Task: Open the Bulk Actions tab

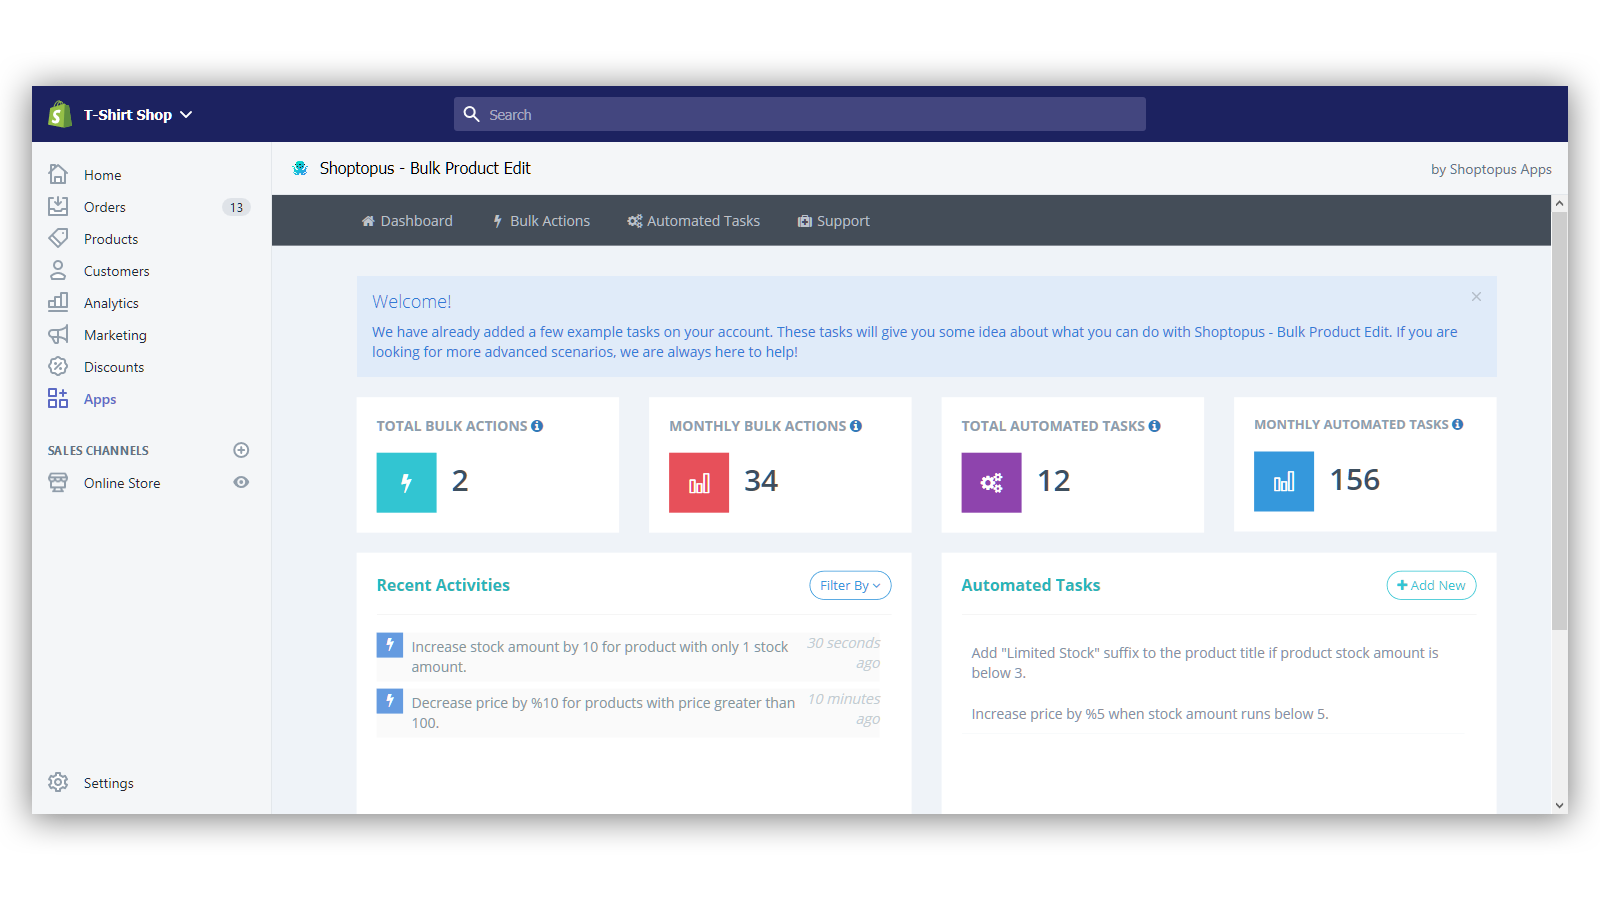Action: (541, 221)
